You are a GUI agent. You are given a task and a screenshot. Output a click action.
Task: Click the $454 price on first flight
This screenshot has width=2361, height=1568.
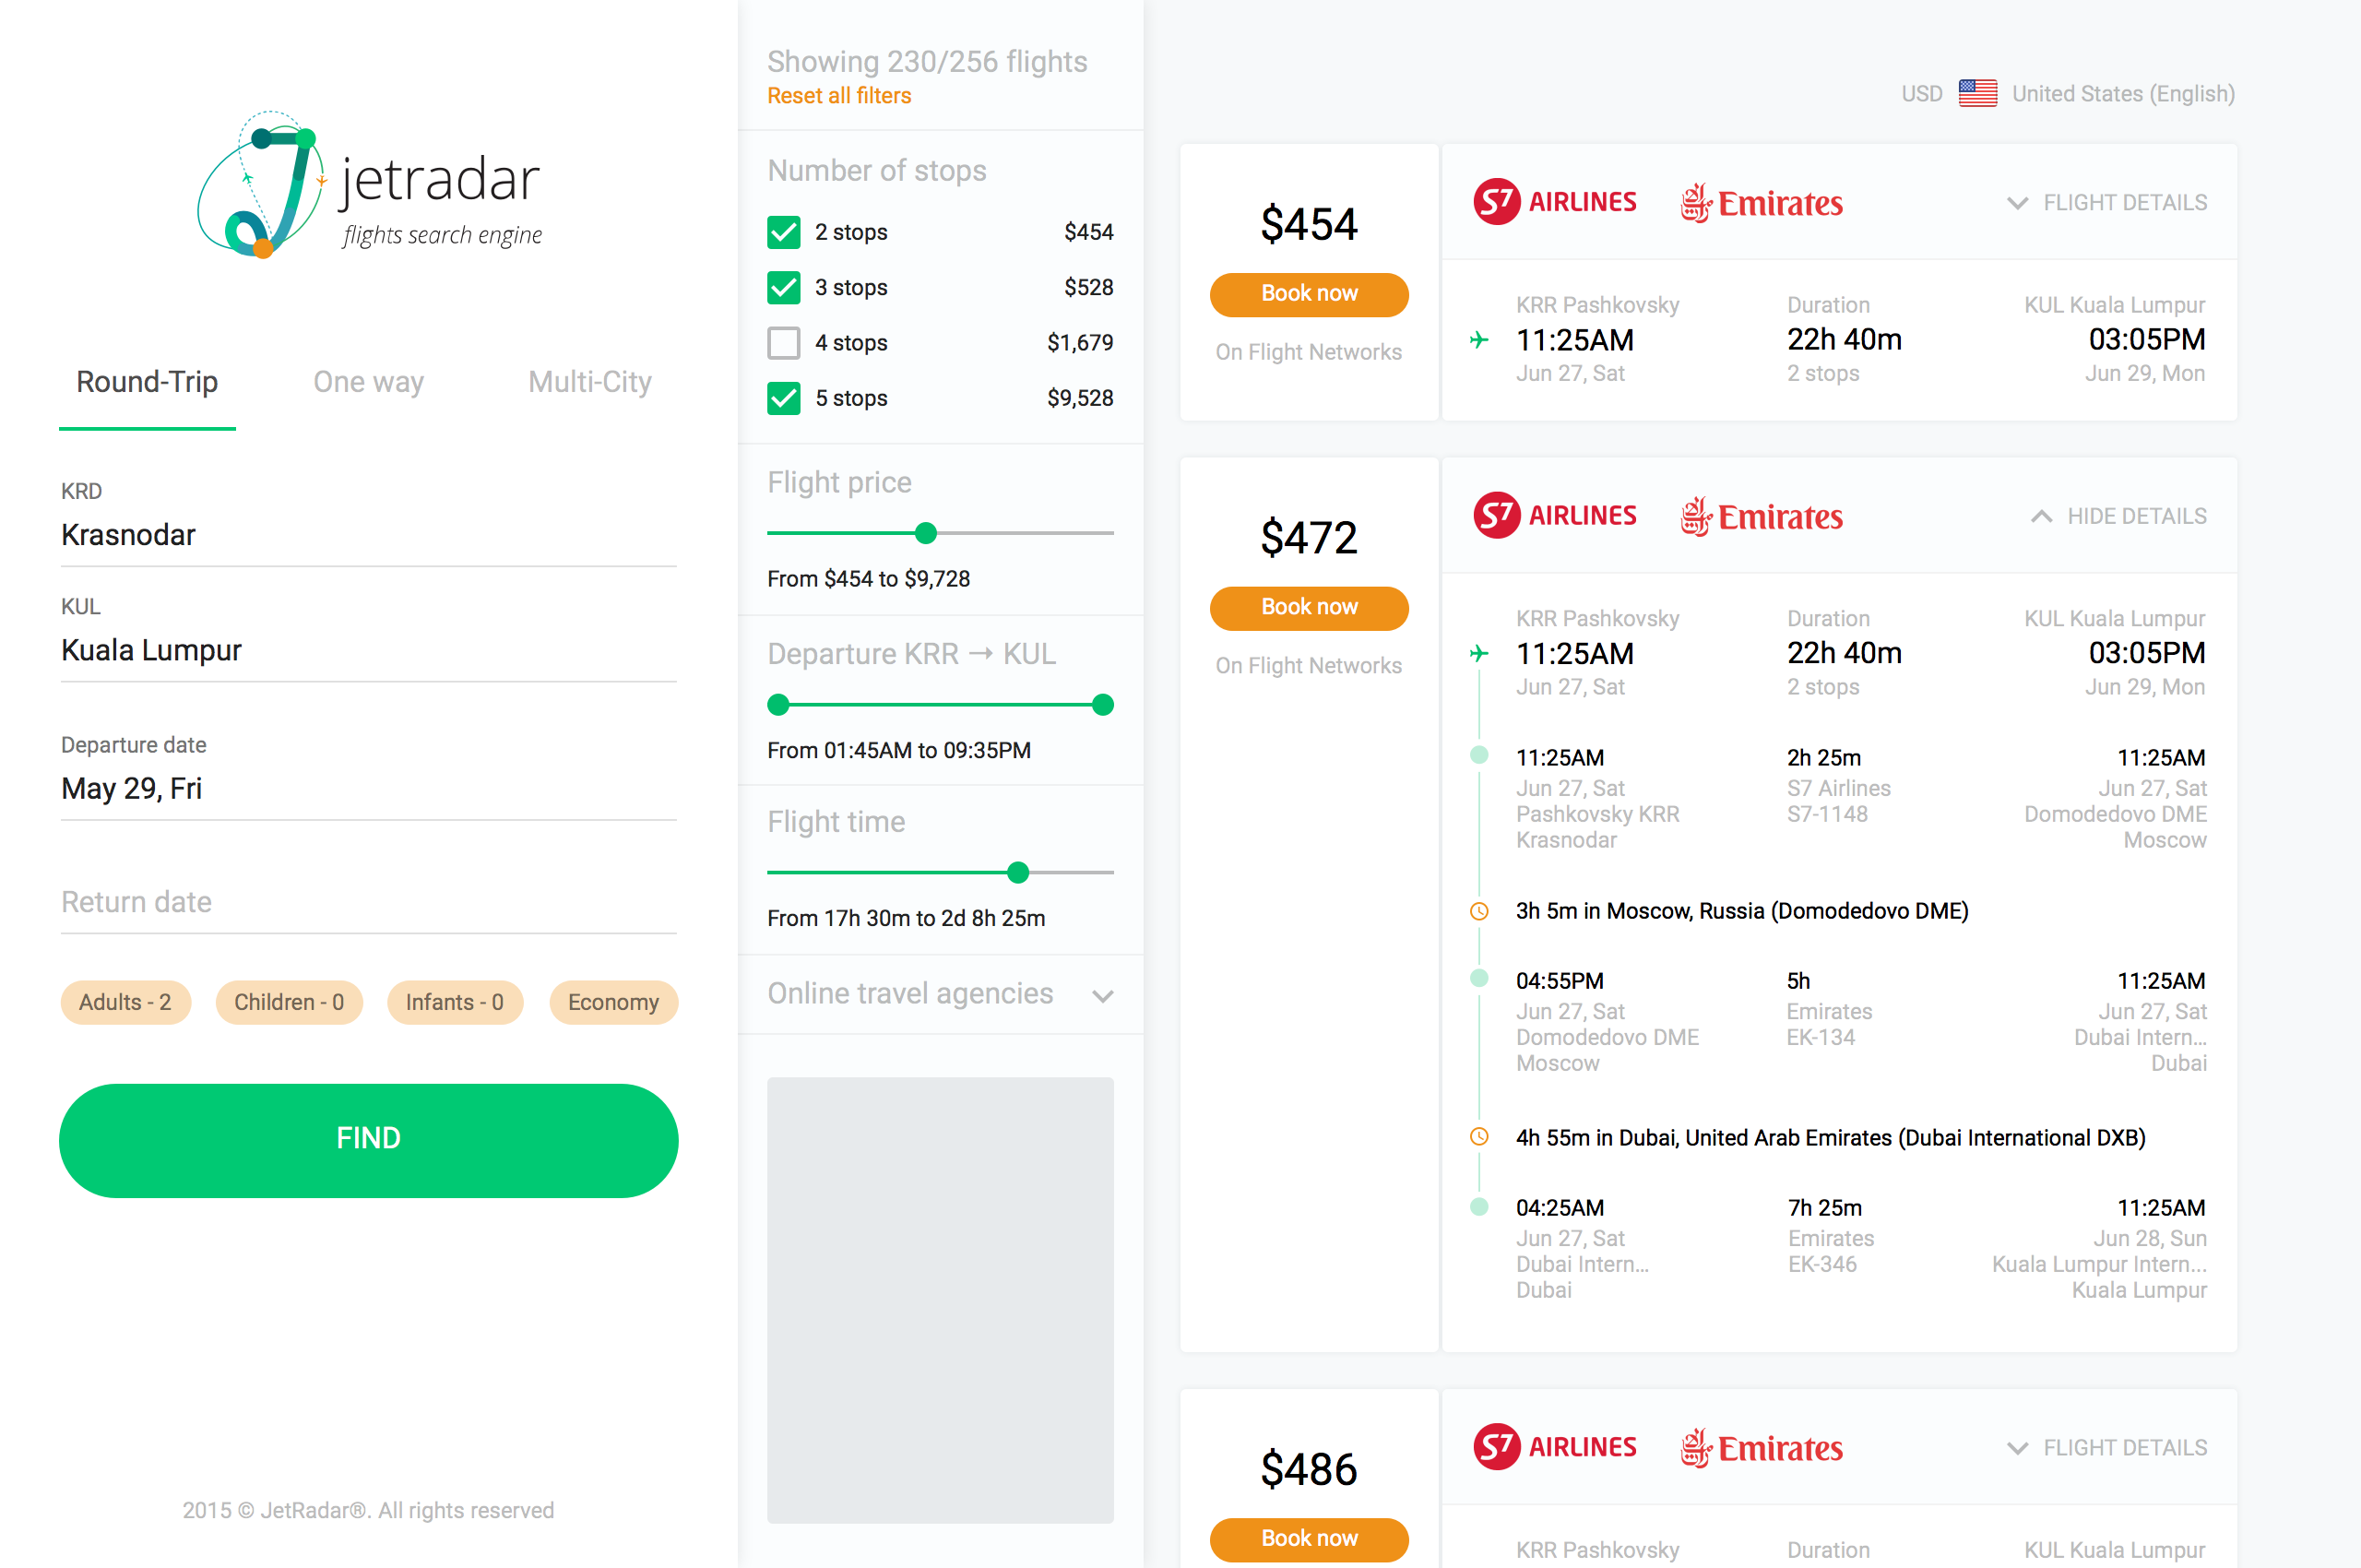tap(1309, 224)
